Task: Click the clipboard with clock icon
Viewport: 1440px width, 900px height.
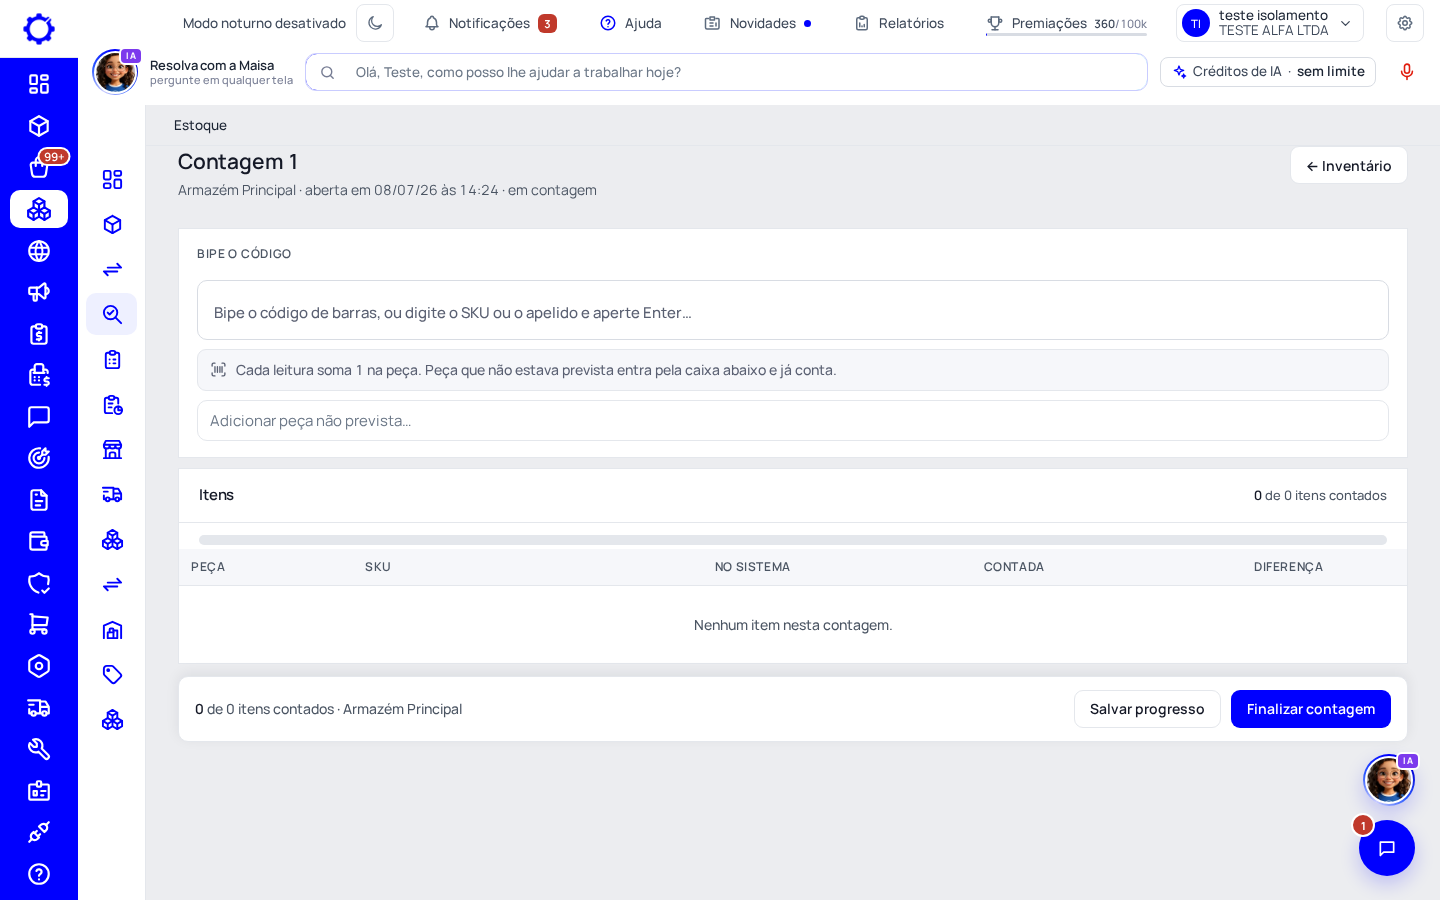Action: 112,404
